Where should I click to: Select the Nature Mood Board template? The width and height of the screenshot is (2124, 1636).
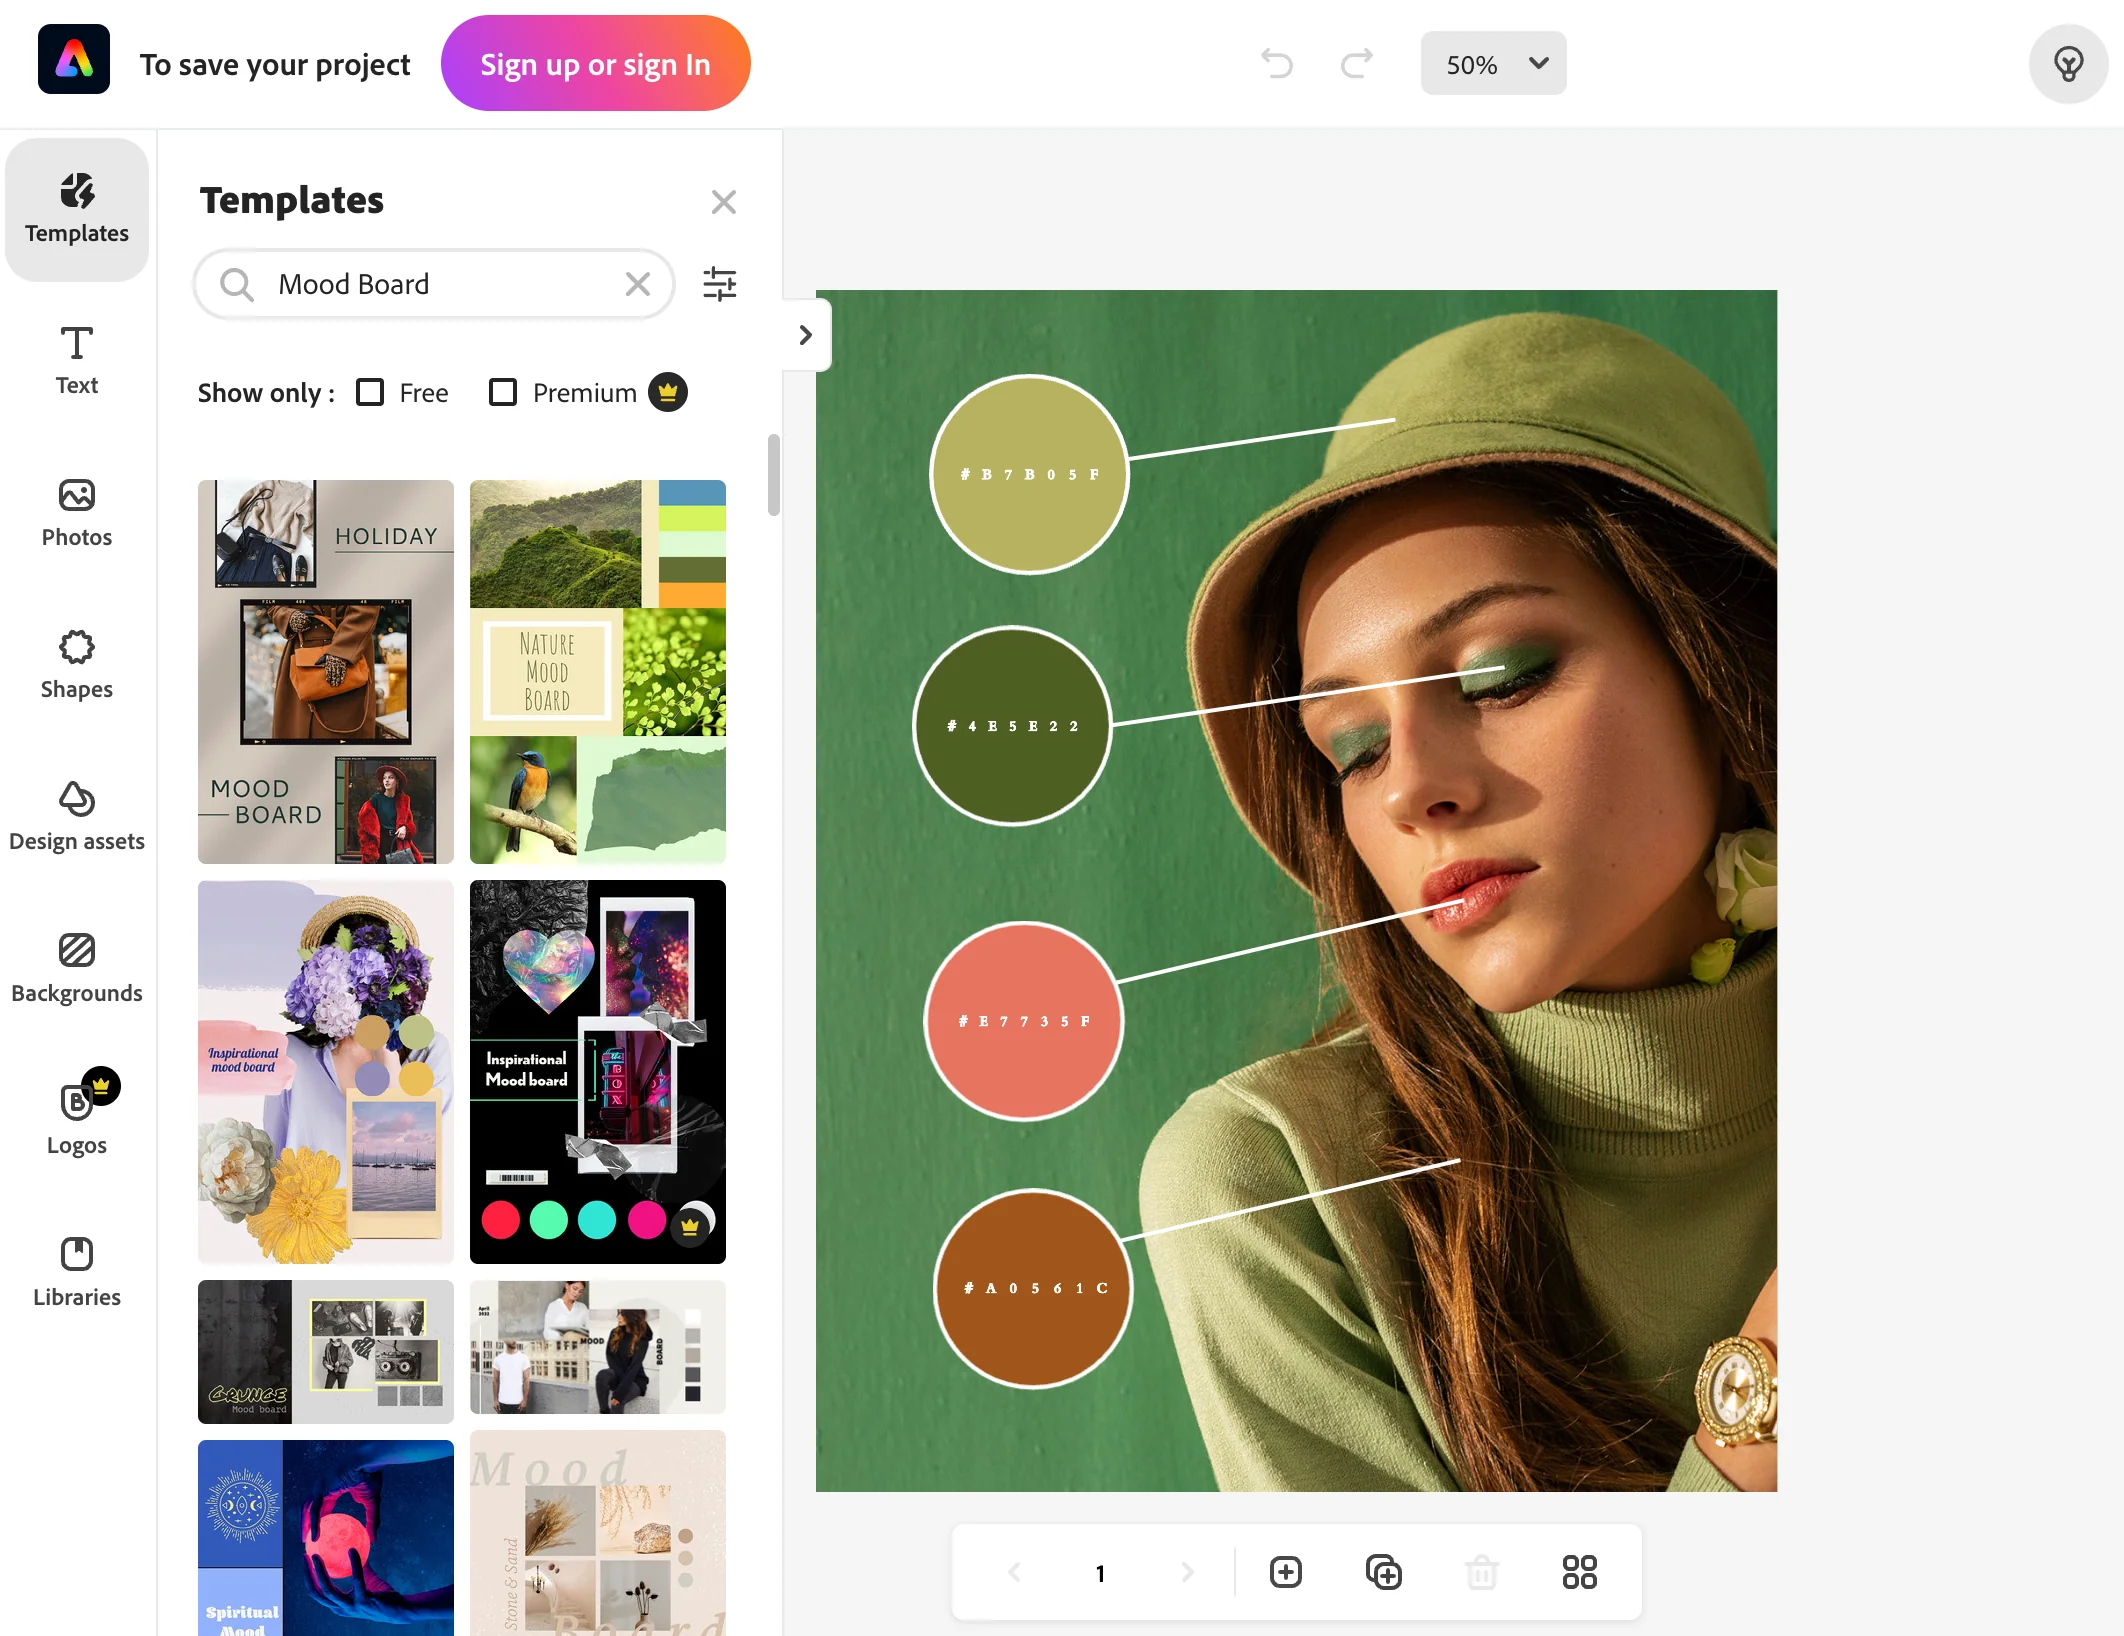click(597, 672)
